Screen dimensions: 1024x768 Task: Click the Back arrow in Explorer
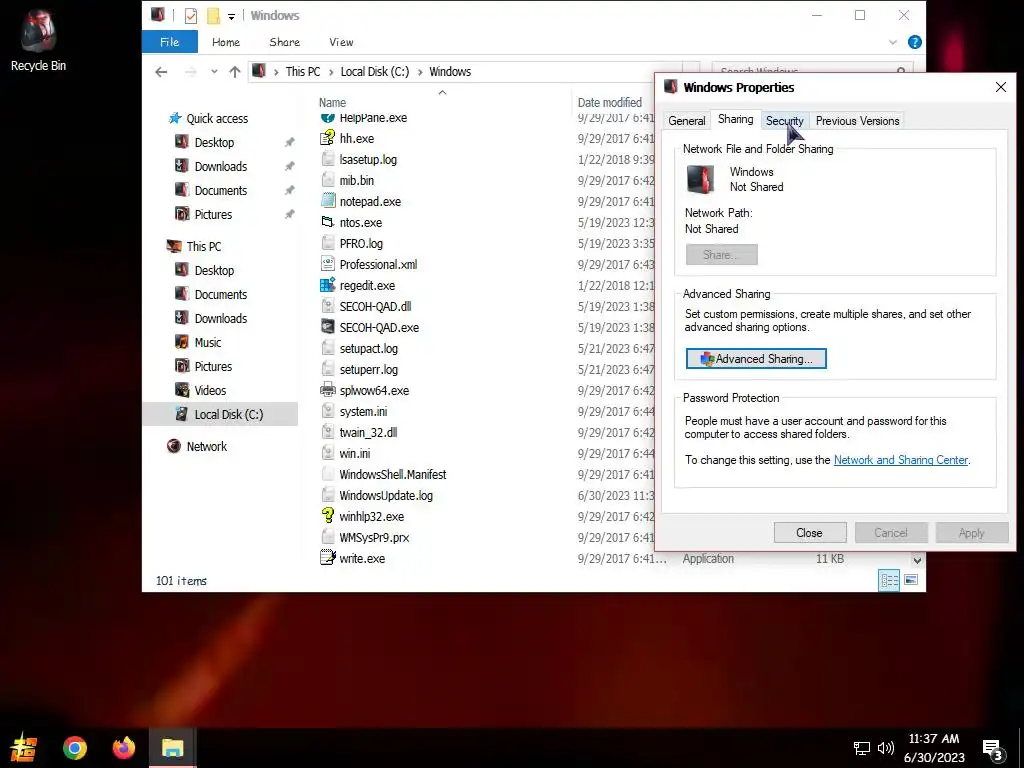click(x=161, y=72)
